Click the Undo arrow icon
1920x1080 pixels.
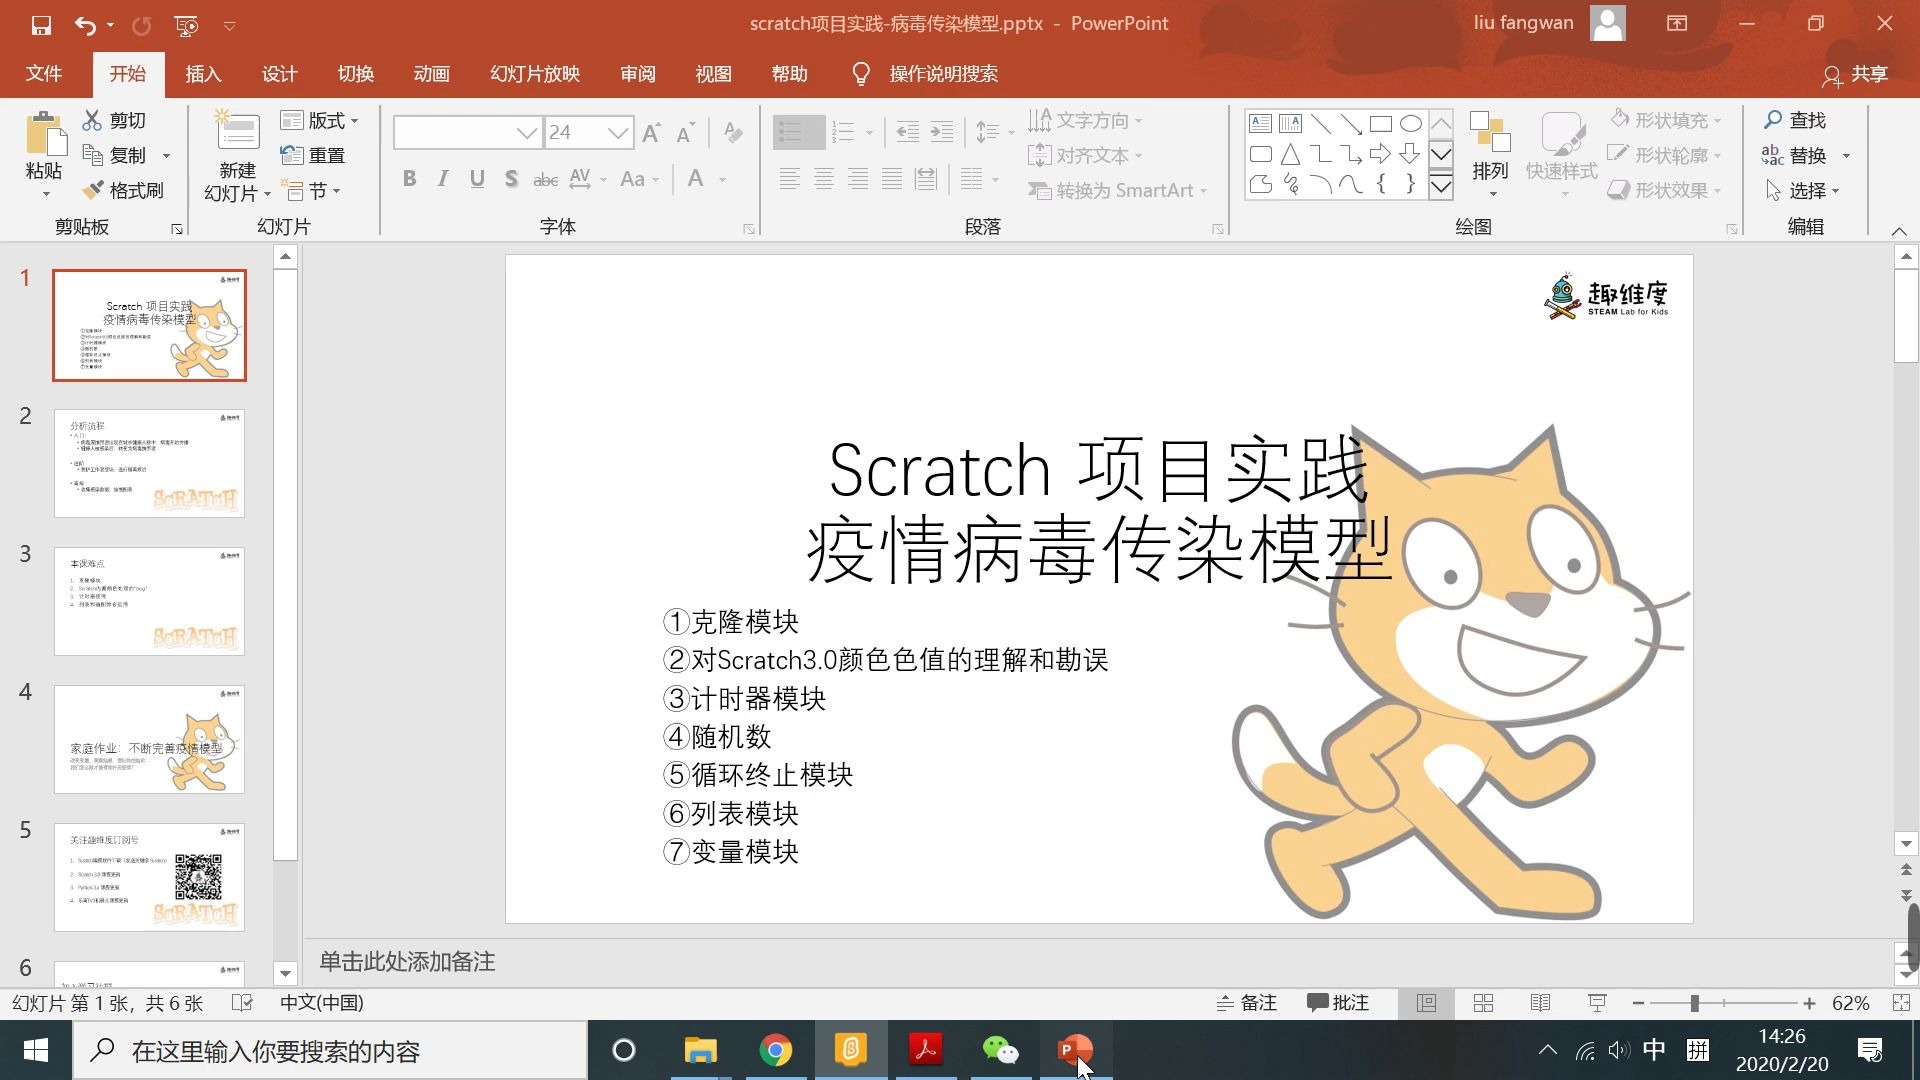(85, 25)
